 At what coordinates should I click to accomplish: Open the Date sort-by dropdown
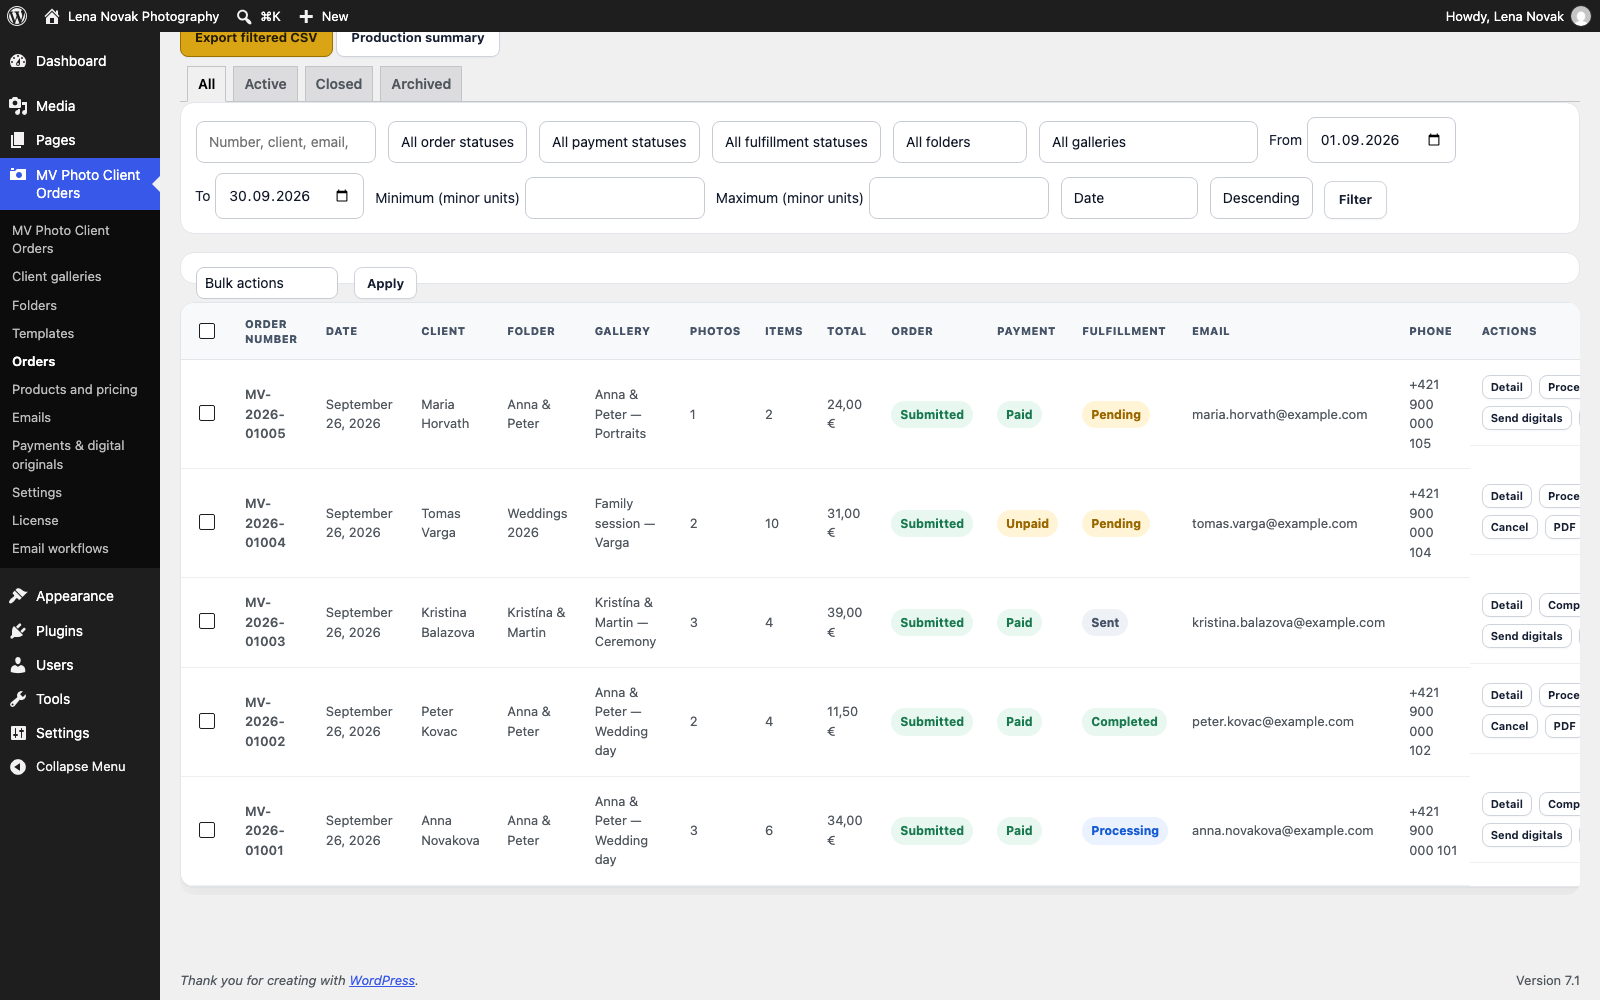1129,198
